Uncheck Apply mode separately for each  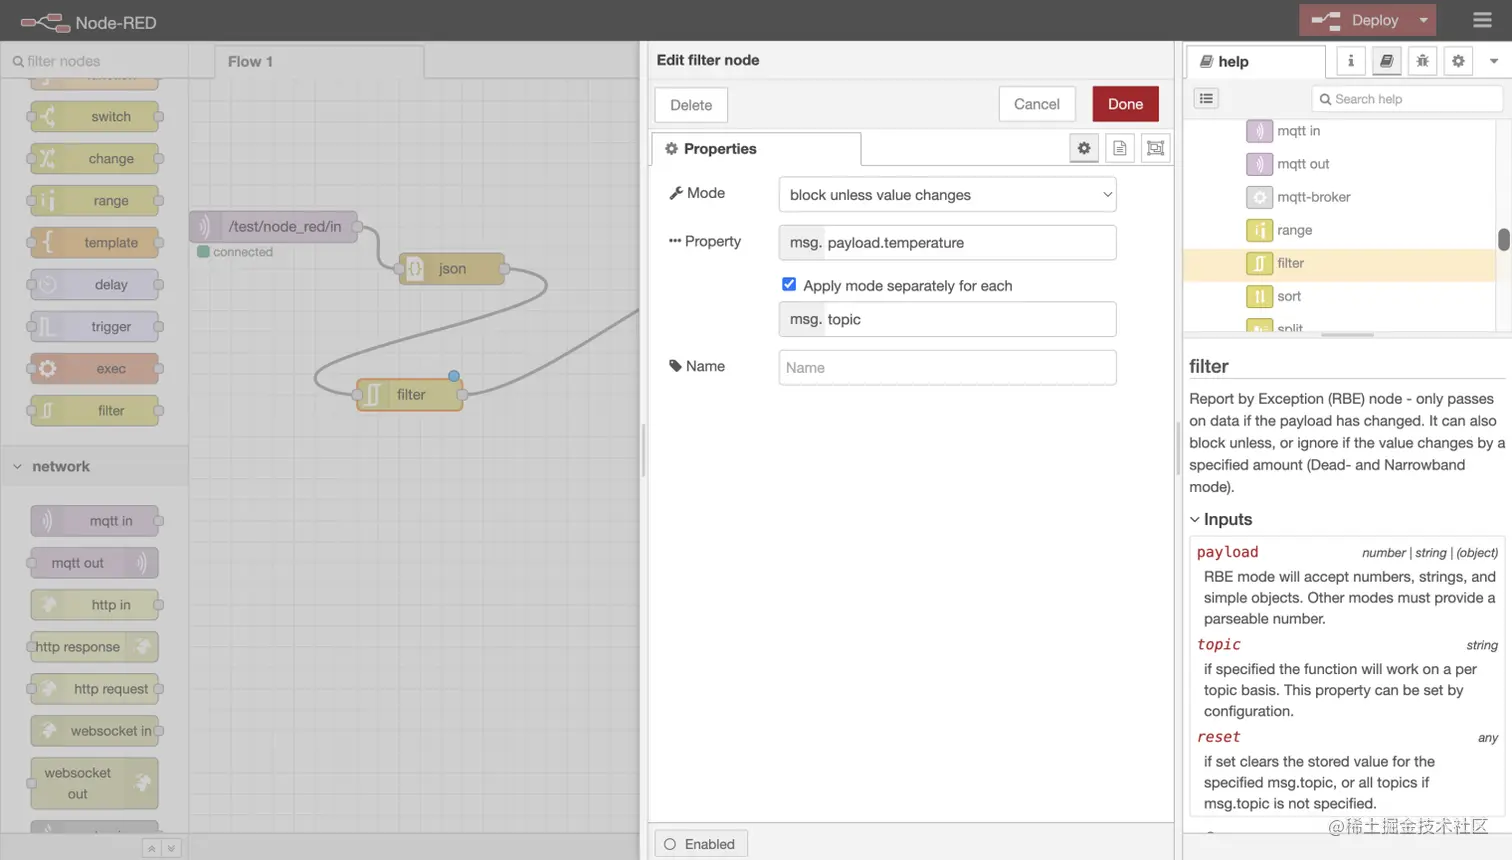point(789,284)
